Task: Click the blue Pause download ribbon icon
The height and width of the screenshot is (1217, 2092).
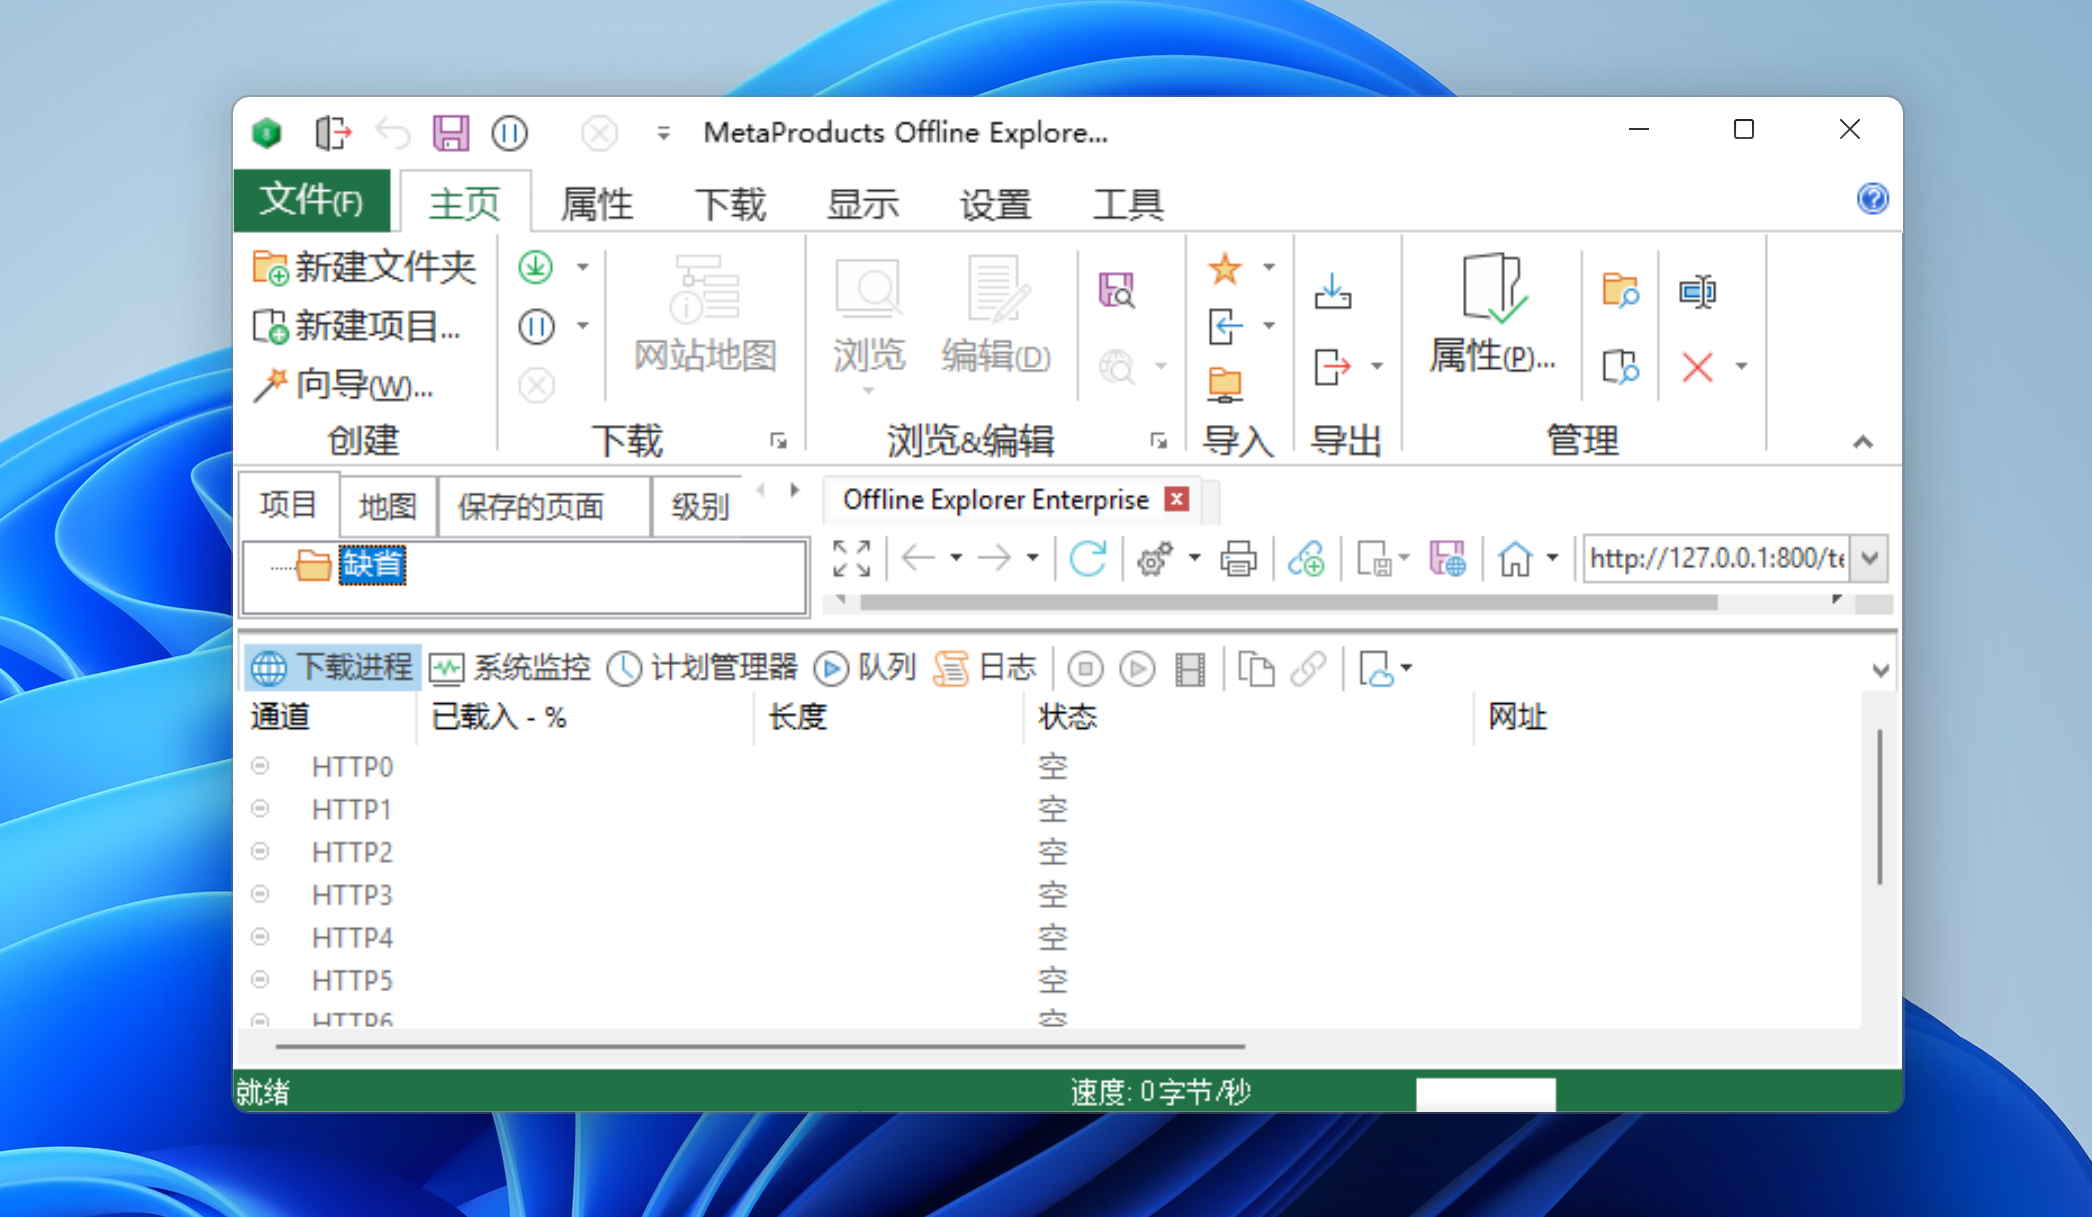Action: pyautogui.click(x=536, y=326)
